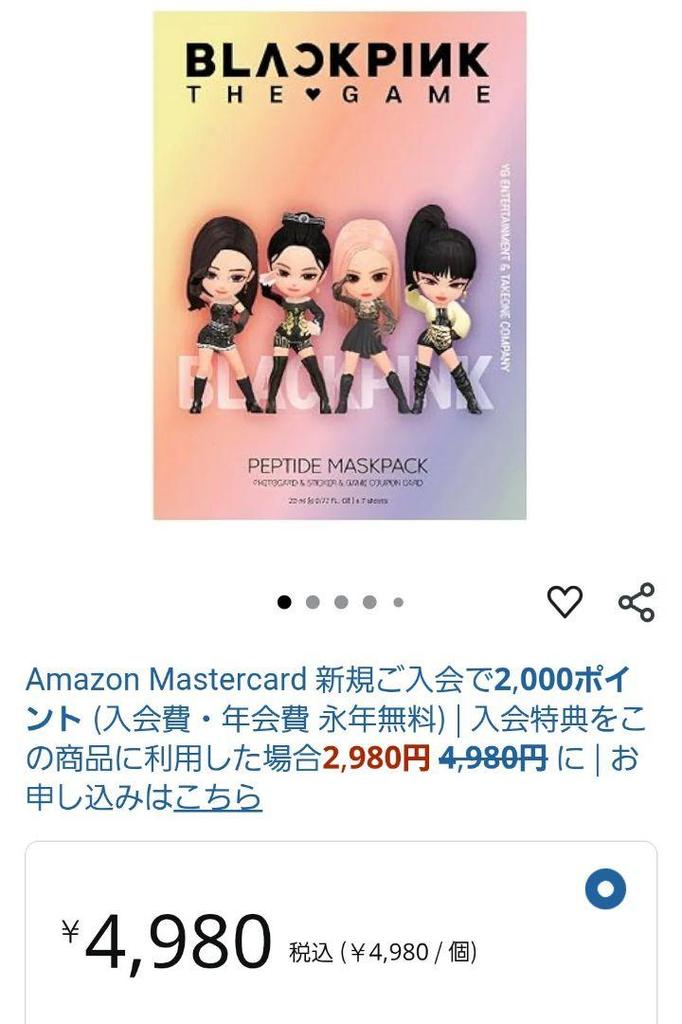
Task: Go to third image carousel dot
Action: click(341, 601)
